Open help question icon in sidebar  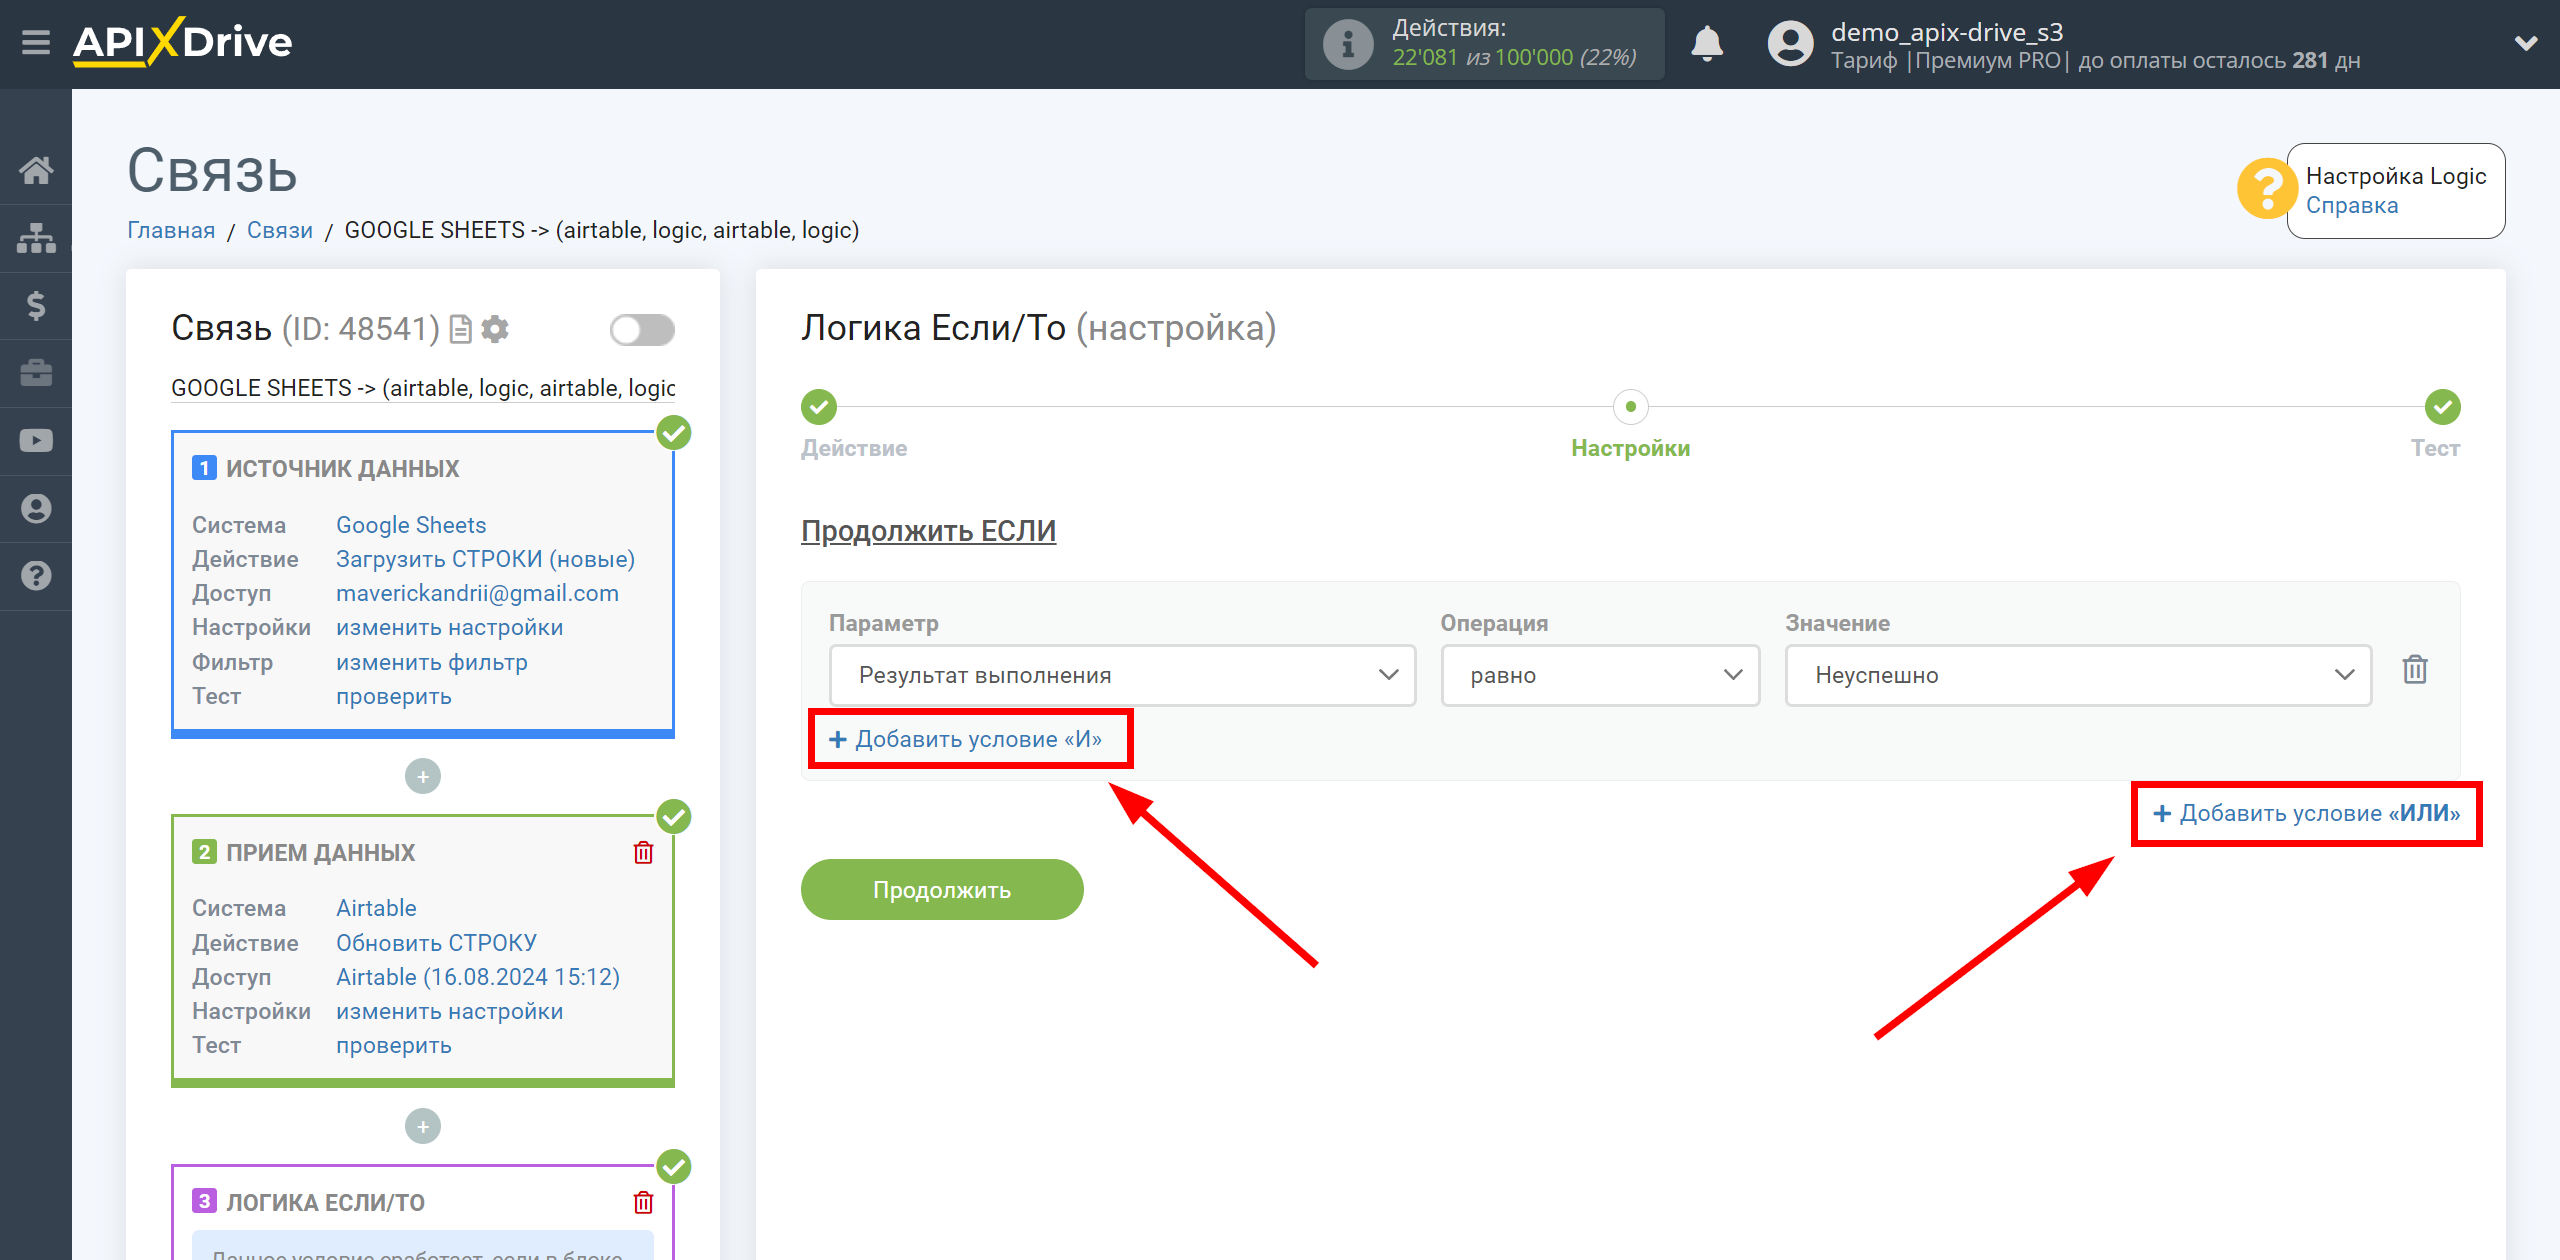(x=36, y=576)
